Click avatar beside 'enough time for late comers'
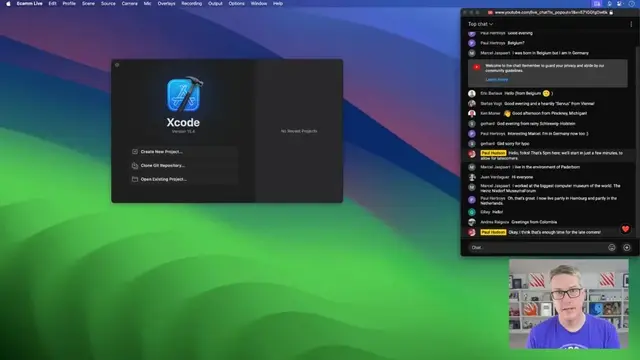 pyautogui.click(x=472, y=232)
